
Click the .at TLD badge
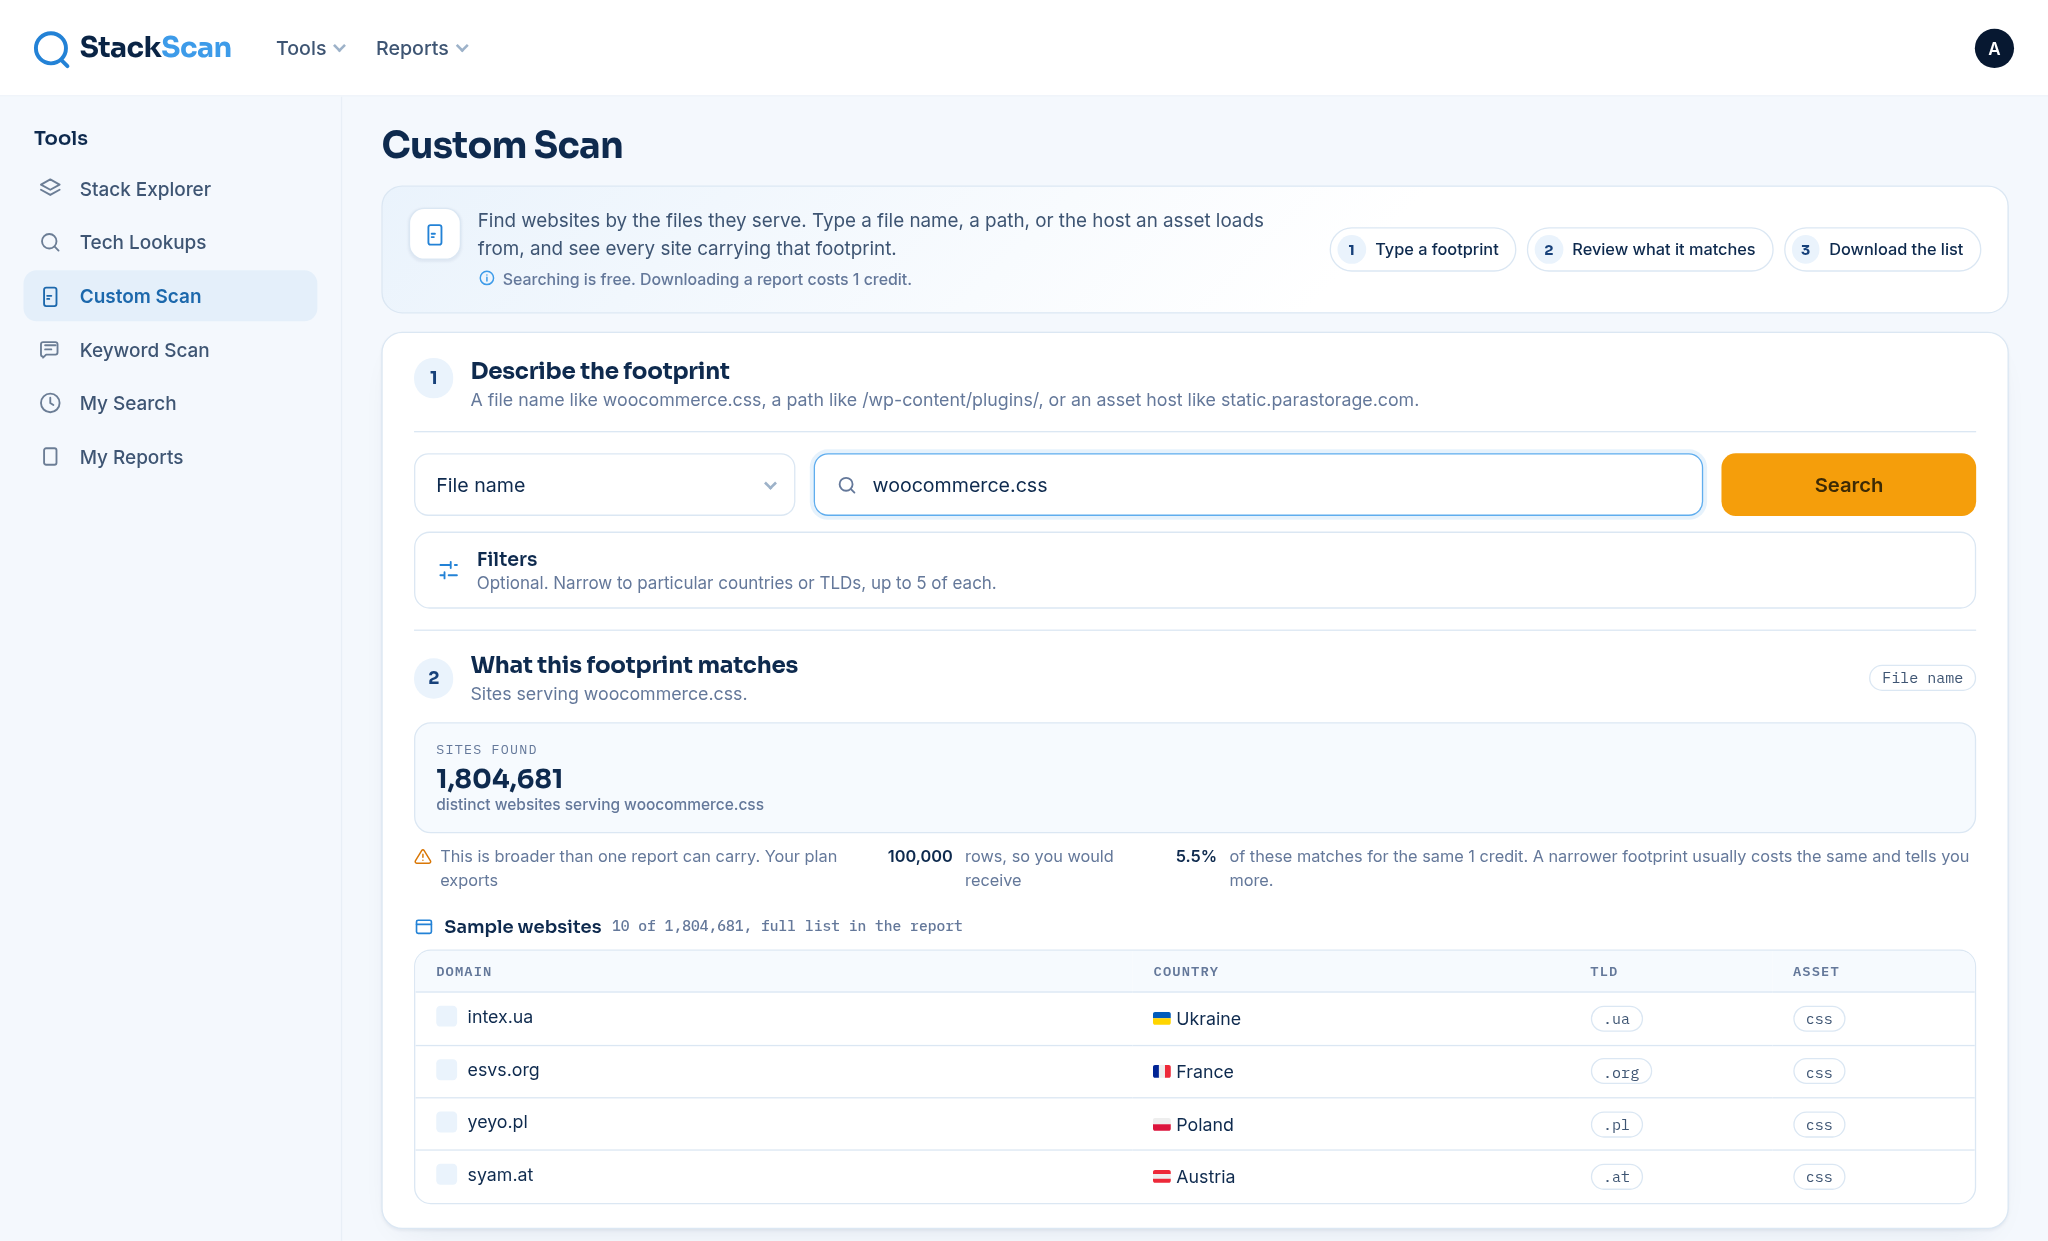point(1617,1177)
